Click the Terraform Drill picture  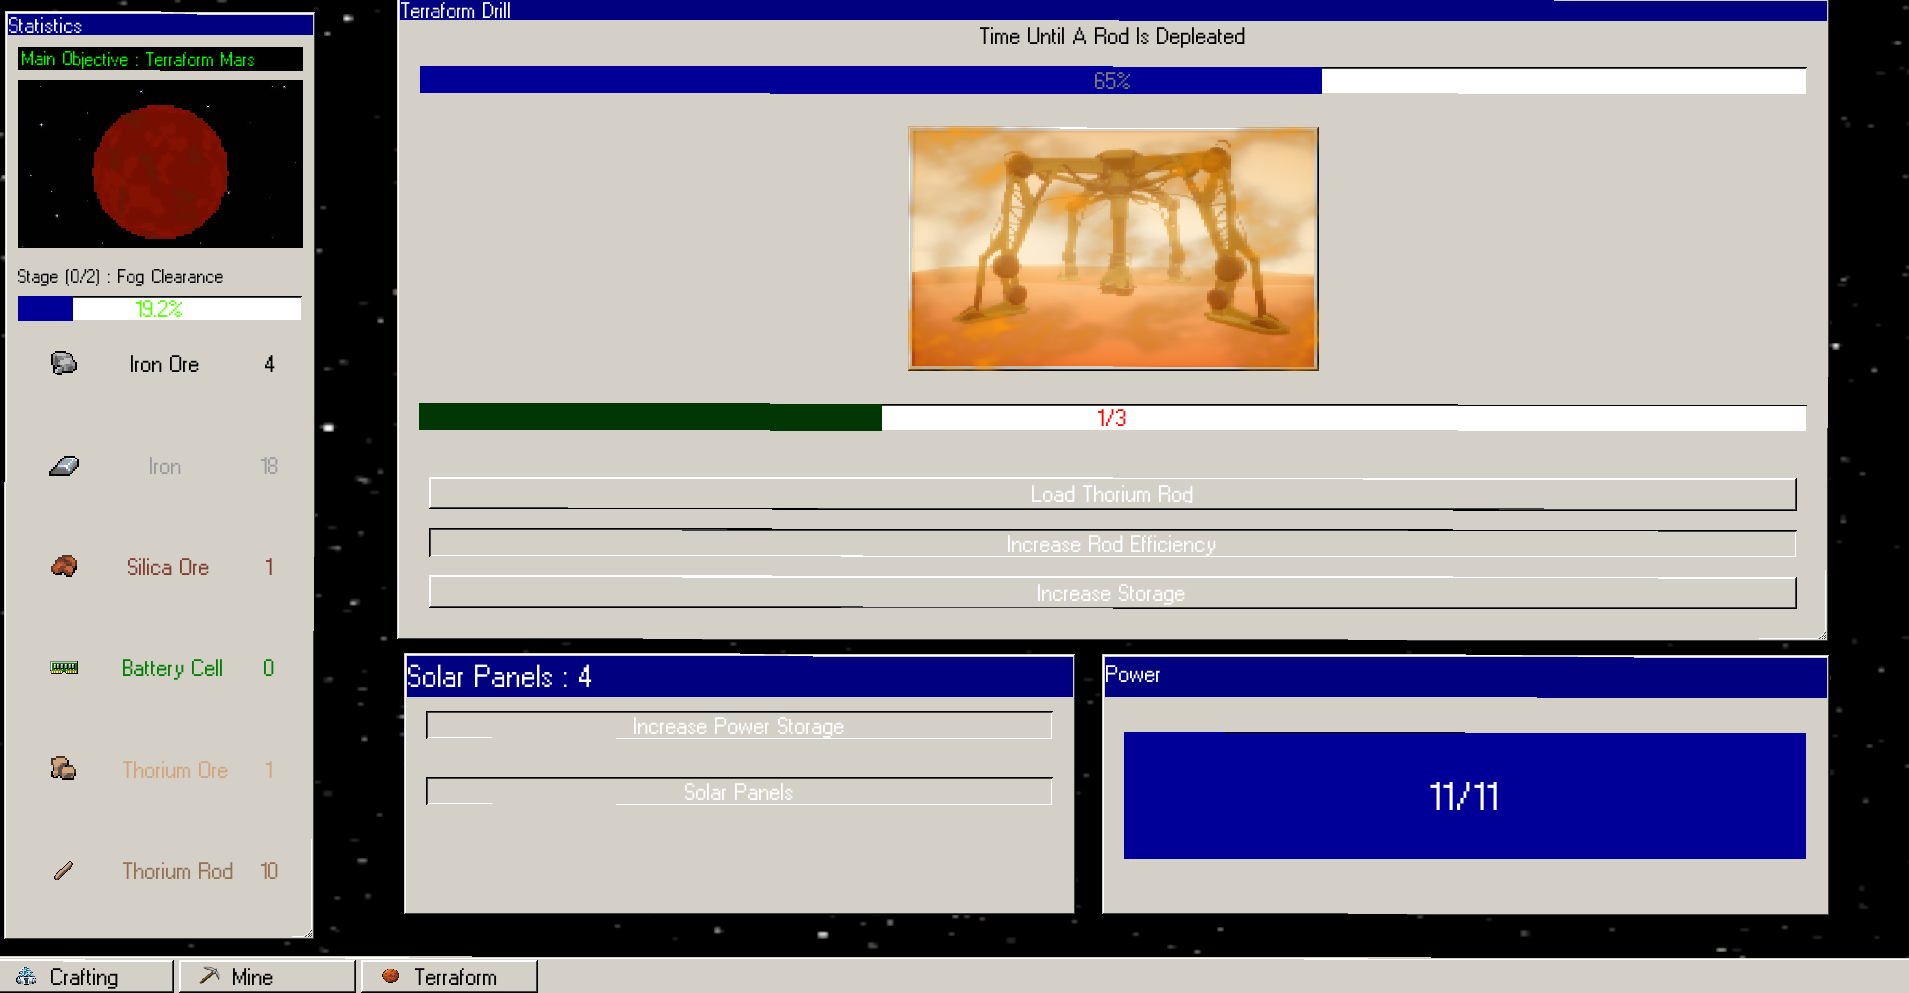point(1113,249)
